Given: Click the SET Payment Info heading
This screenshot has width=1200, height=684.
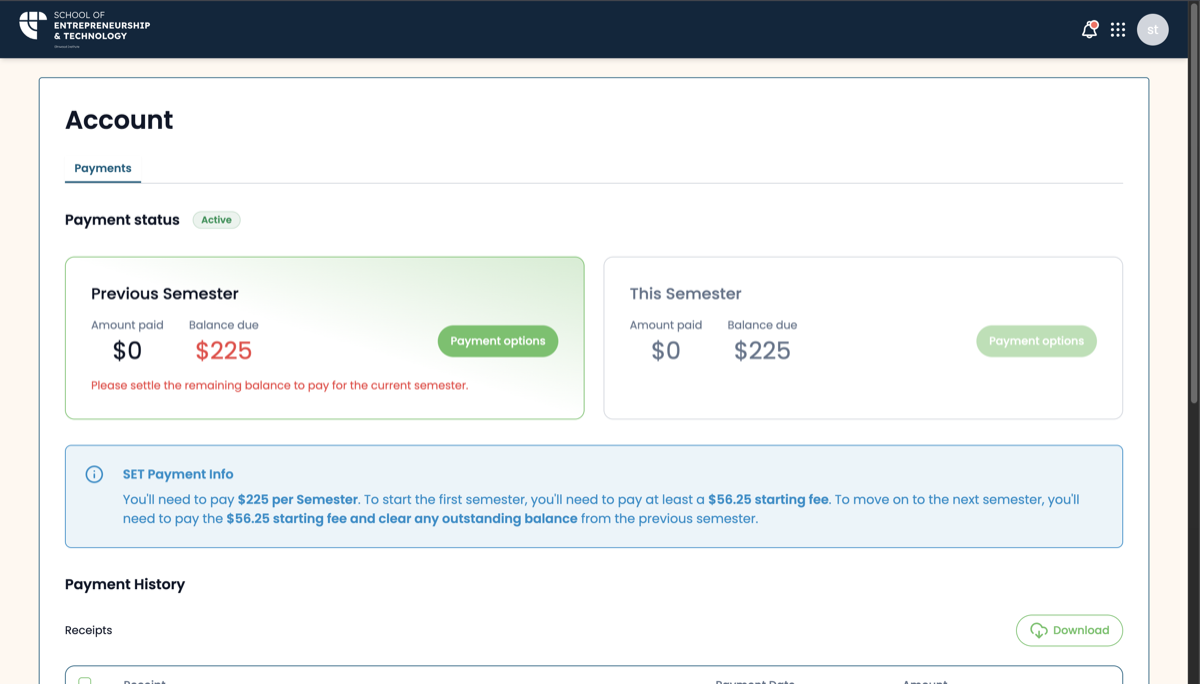Looking at the screenshot, I should pos(178,474).
